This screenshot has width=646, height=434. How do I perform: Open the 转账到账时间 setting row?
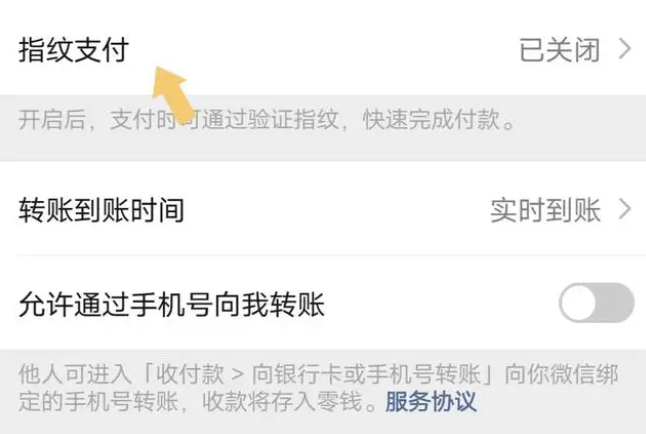pyautogui.click(x=323, y=209)
